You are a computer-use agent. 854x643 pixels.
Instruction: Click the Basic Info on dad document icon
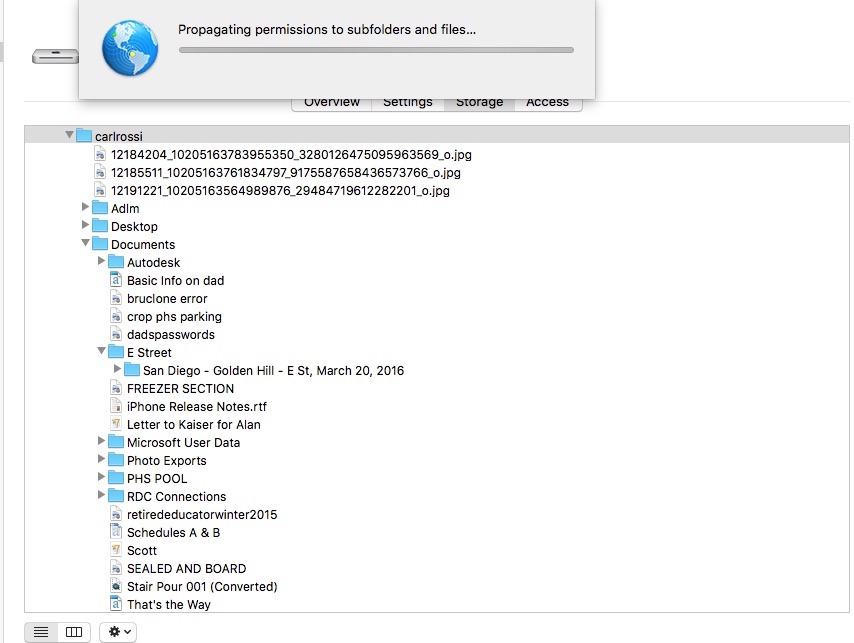(x=115, y=280)
